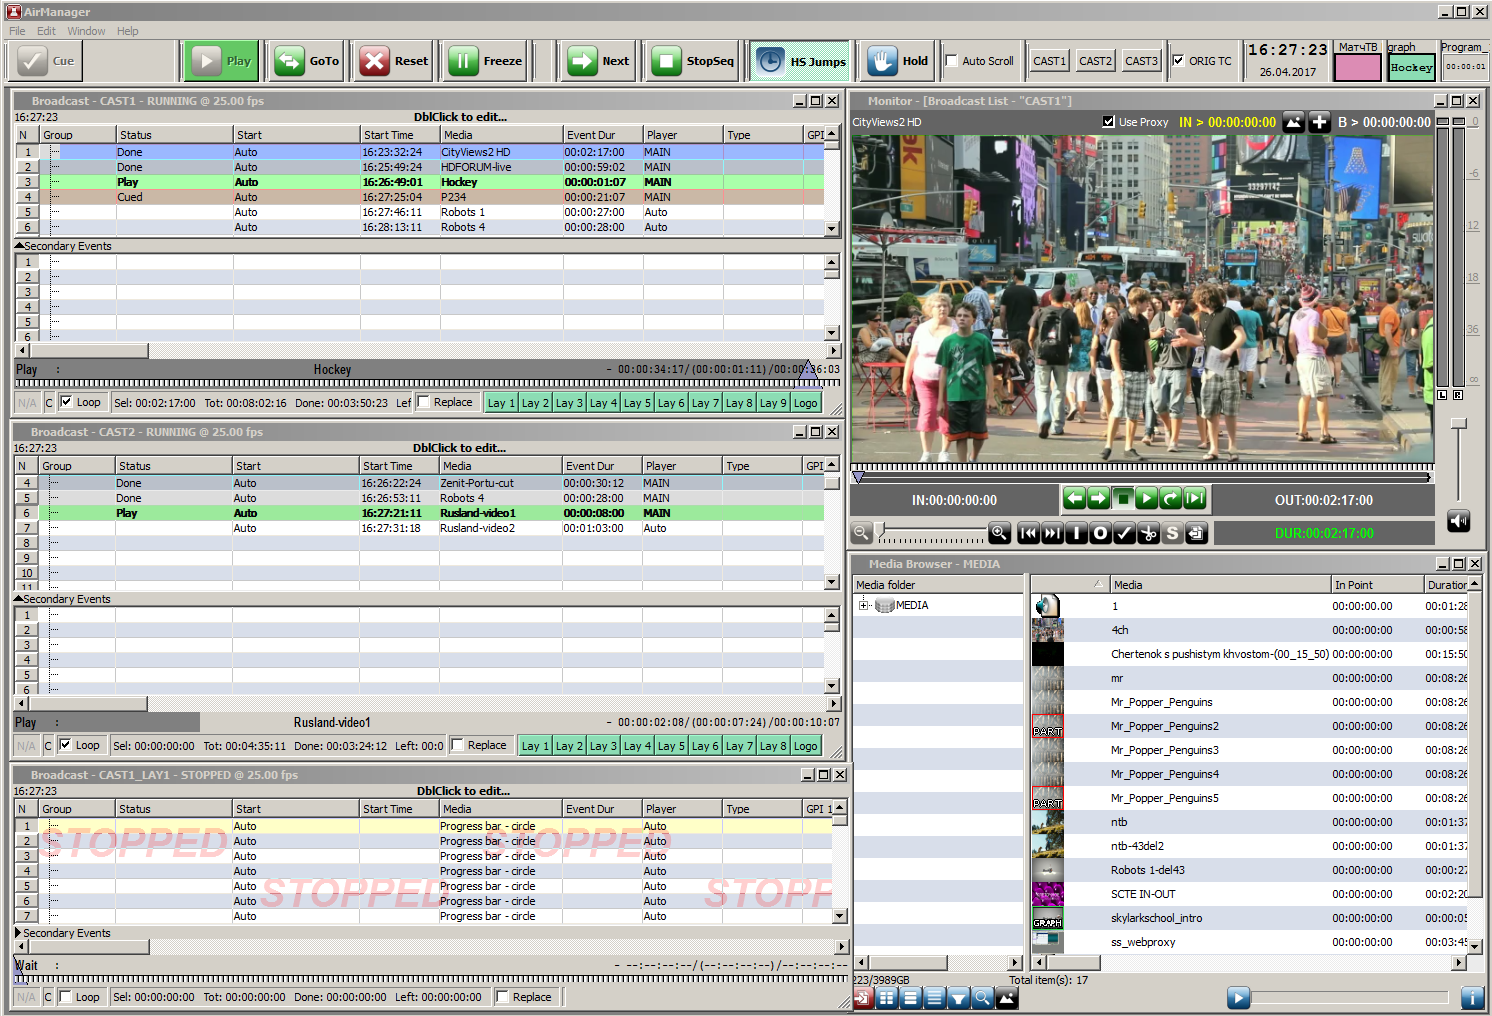This screenshot has width=1492, height=1016.
Task: Switch Media Browser to list view
Action: tap(910, 997)
